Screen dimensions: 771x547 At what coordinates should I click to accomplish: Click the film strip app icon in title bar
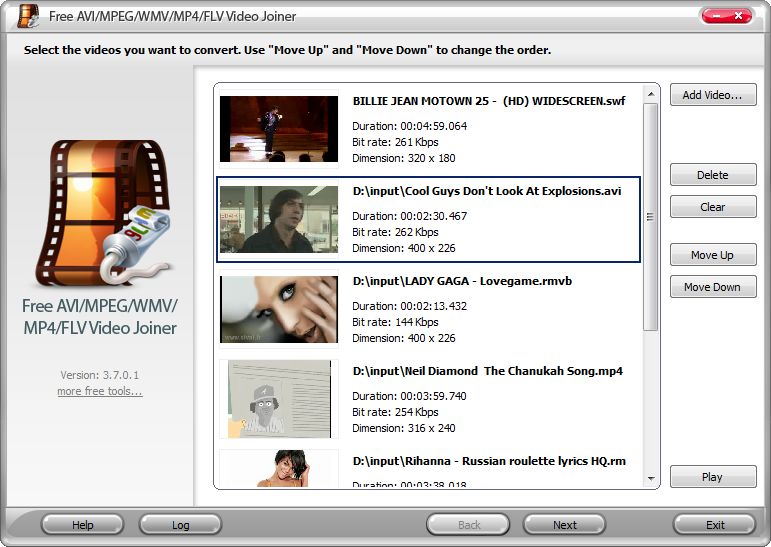coord(28,16)
